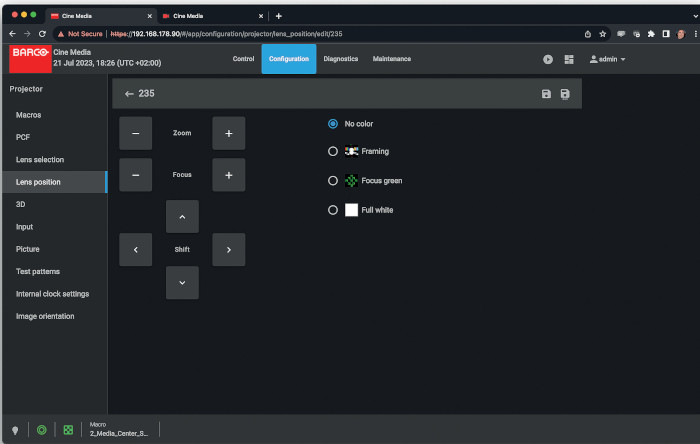Click the save icon in the header bar
This screenshot has height=444, width=700.
[x=546, y=94]
